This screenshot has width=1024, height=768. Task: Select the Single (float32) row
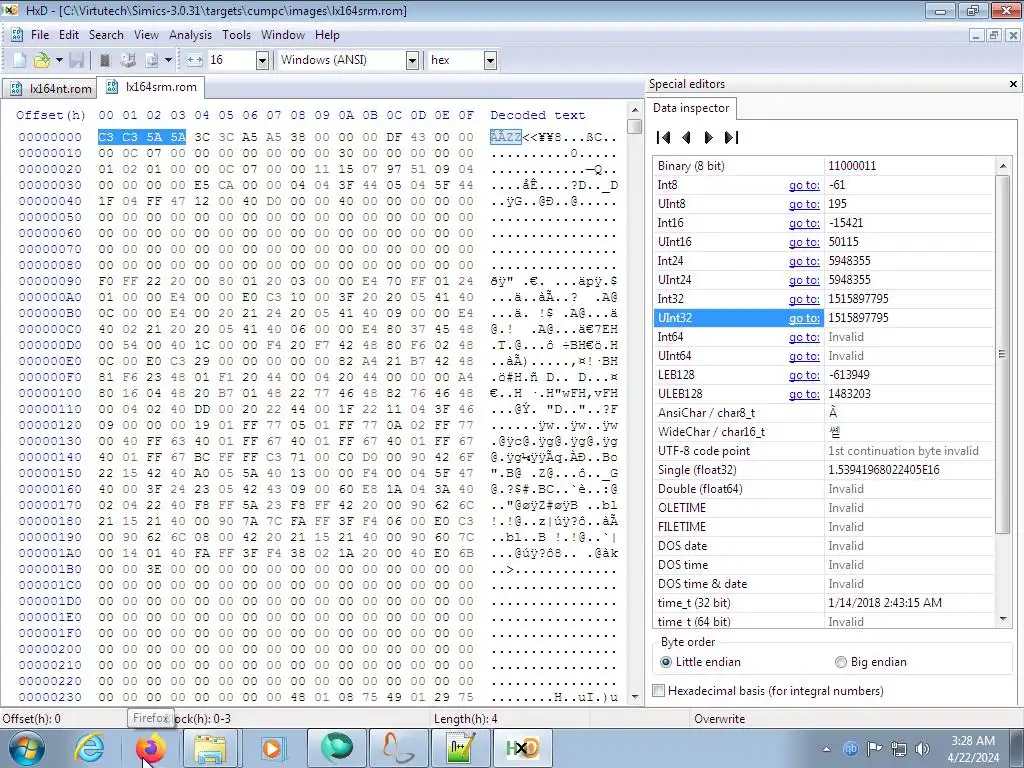click(824, 470)
